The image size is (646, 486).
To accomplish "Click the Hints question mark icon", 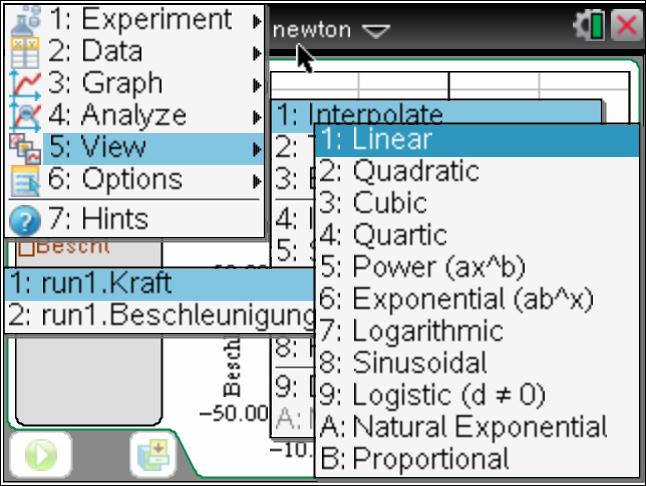I will tap(24, 219).
